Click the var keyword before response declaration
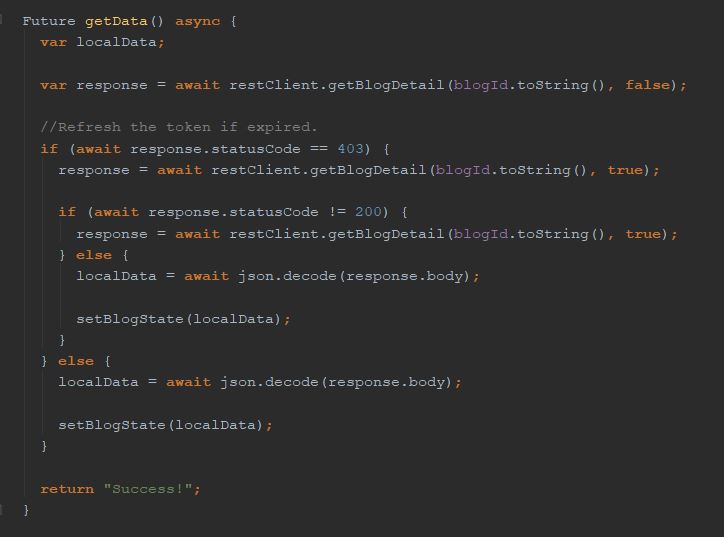This screenshot has width=724, height=537. [x=53, y=85]
